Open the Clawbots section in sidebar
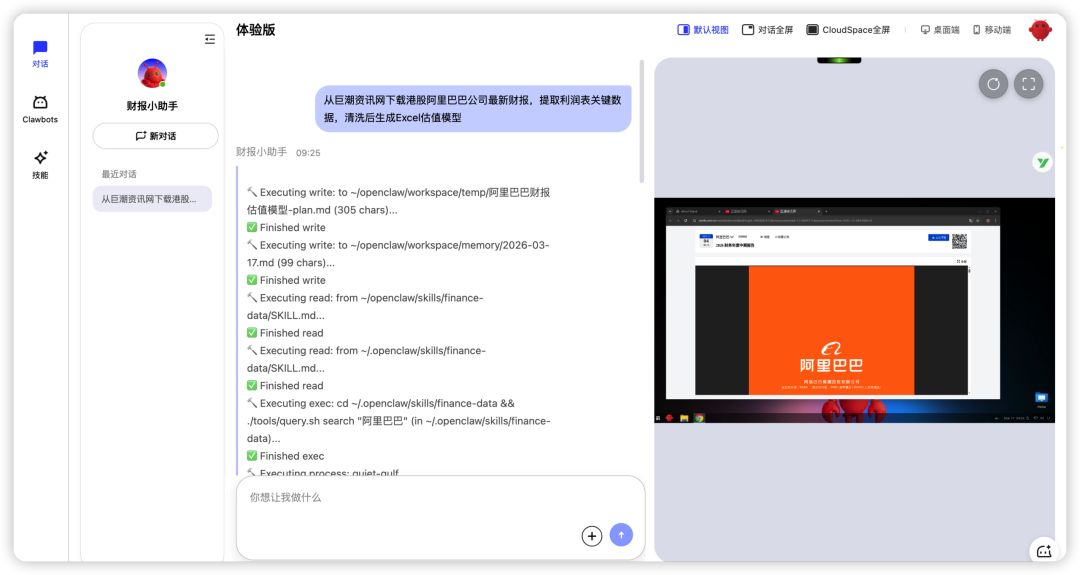 click(x=40, y=109)
